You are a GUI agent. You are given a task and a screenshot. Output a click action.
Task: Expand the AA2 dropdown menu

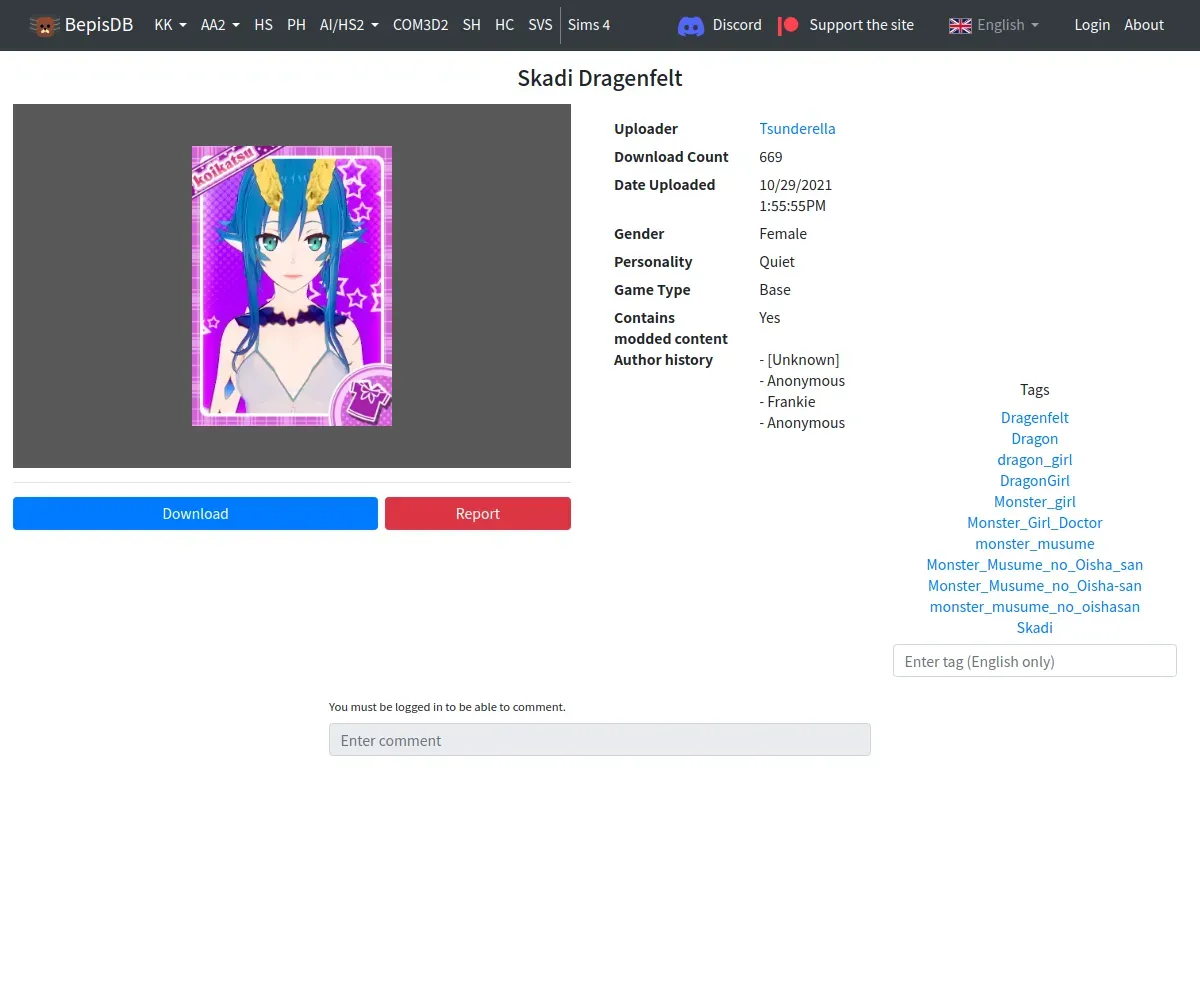[x=220, y=25]
